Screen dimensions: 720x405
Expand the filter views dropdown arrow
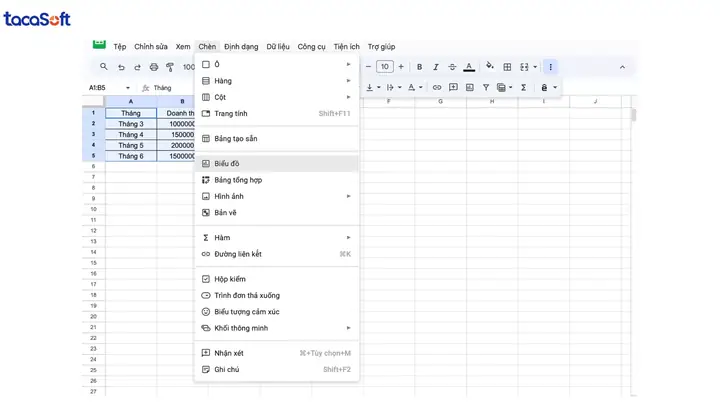tap(511, 87)
